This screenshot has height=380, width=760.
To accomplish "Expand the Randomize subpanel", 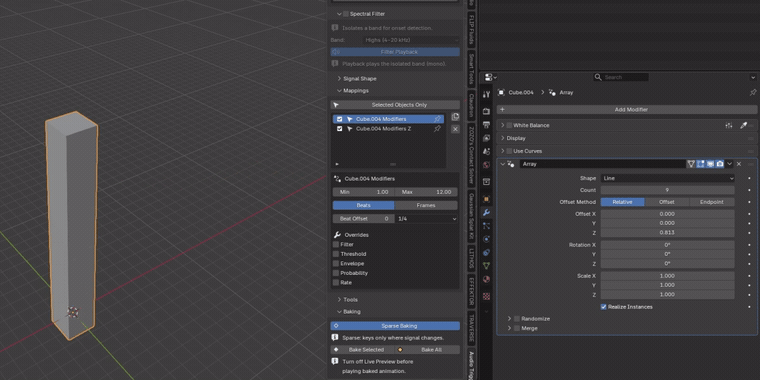I will pos(509,318).
